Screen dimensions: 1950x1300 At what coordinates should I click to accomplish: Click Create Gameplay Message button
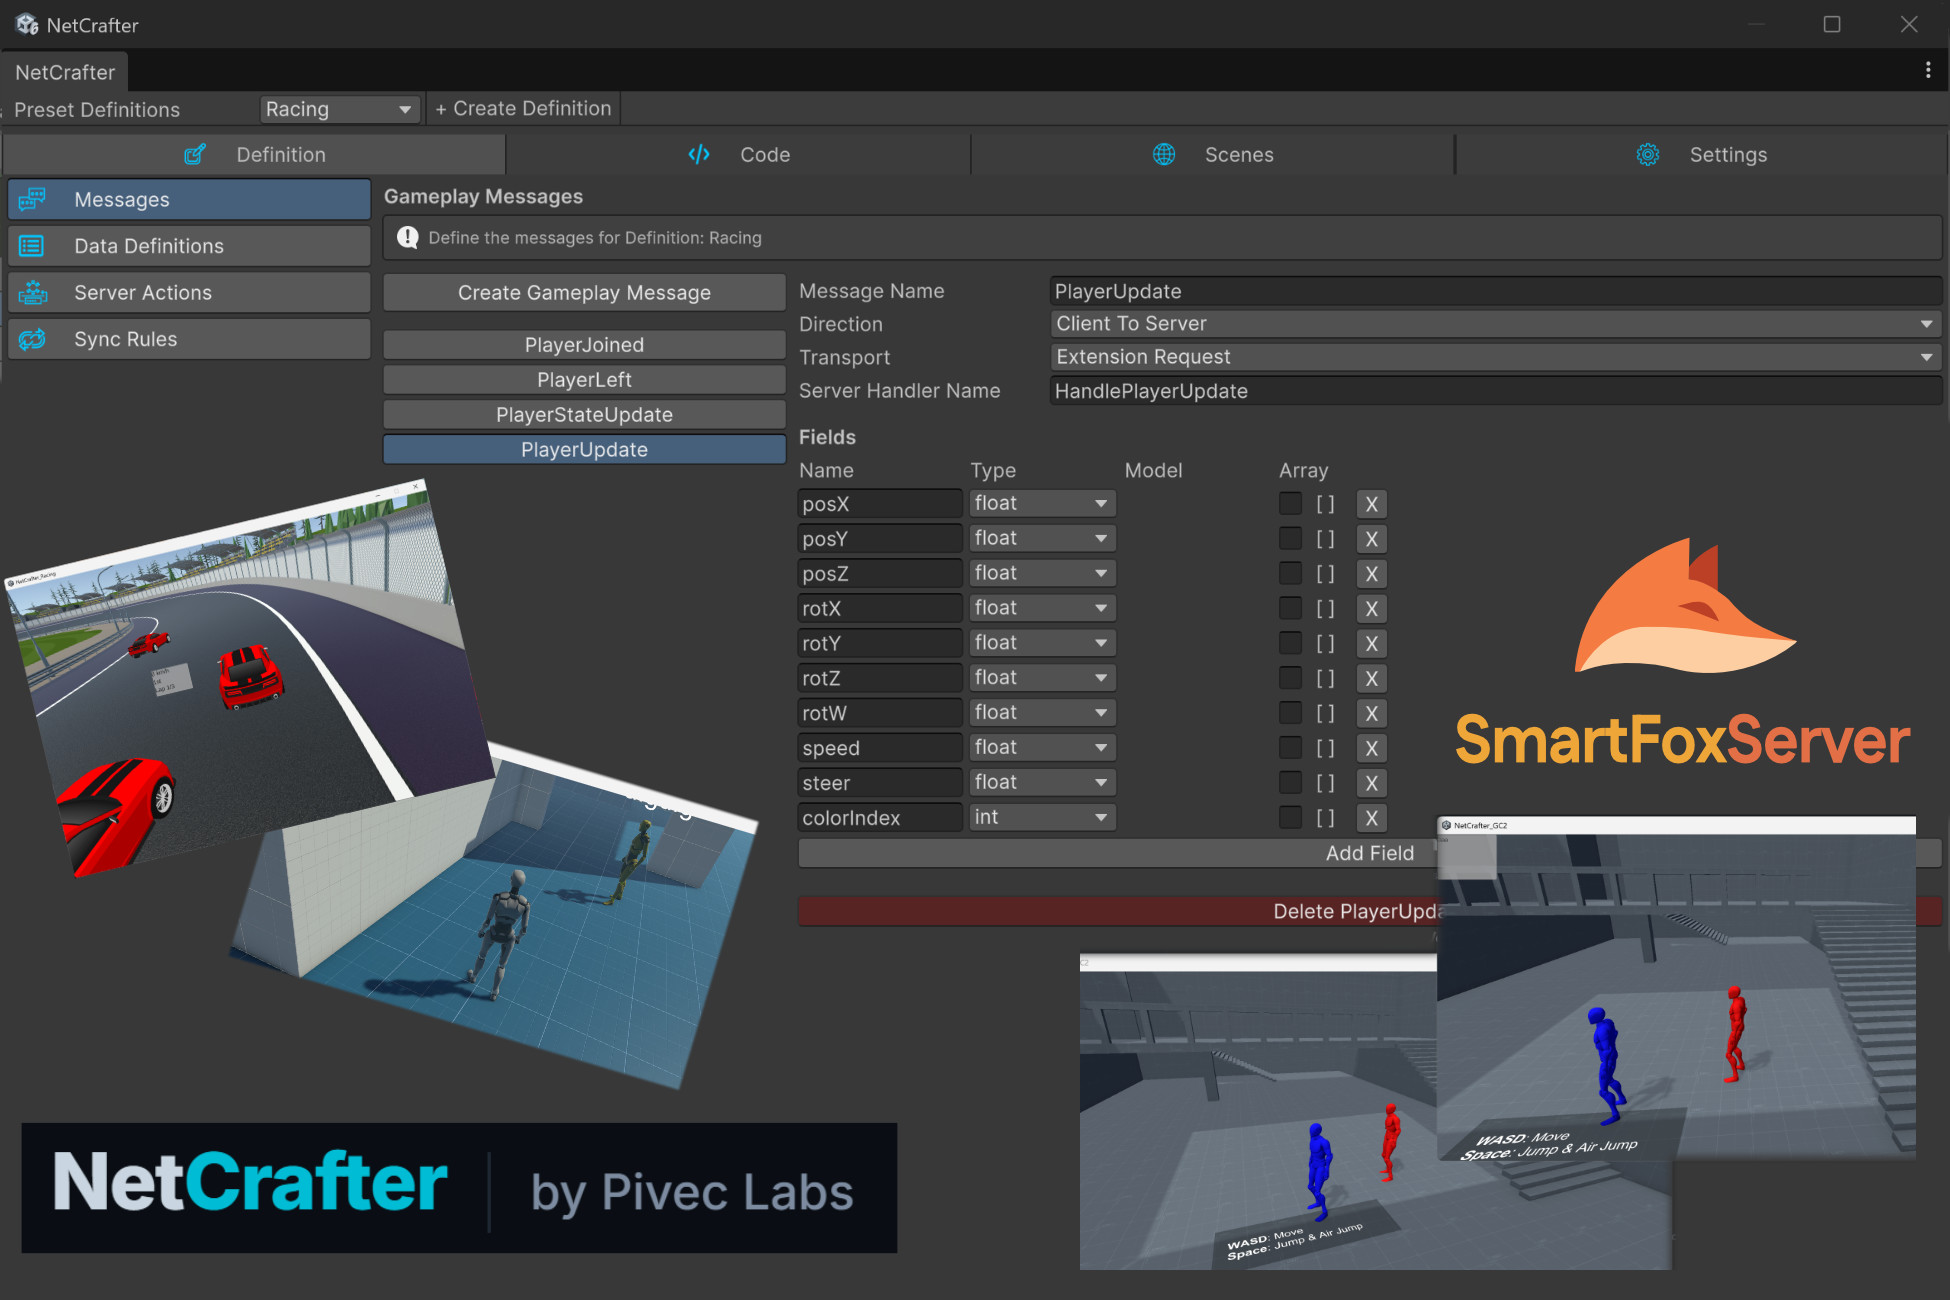click(x=584, y=293)
